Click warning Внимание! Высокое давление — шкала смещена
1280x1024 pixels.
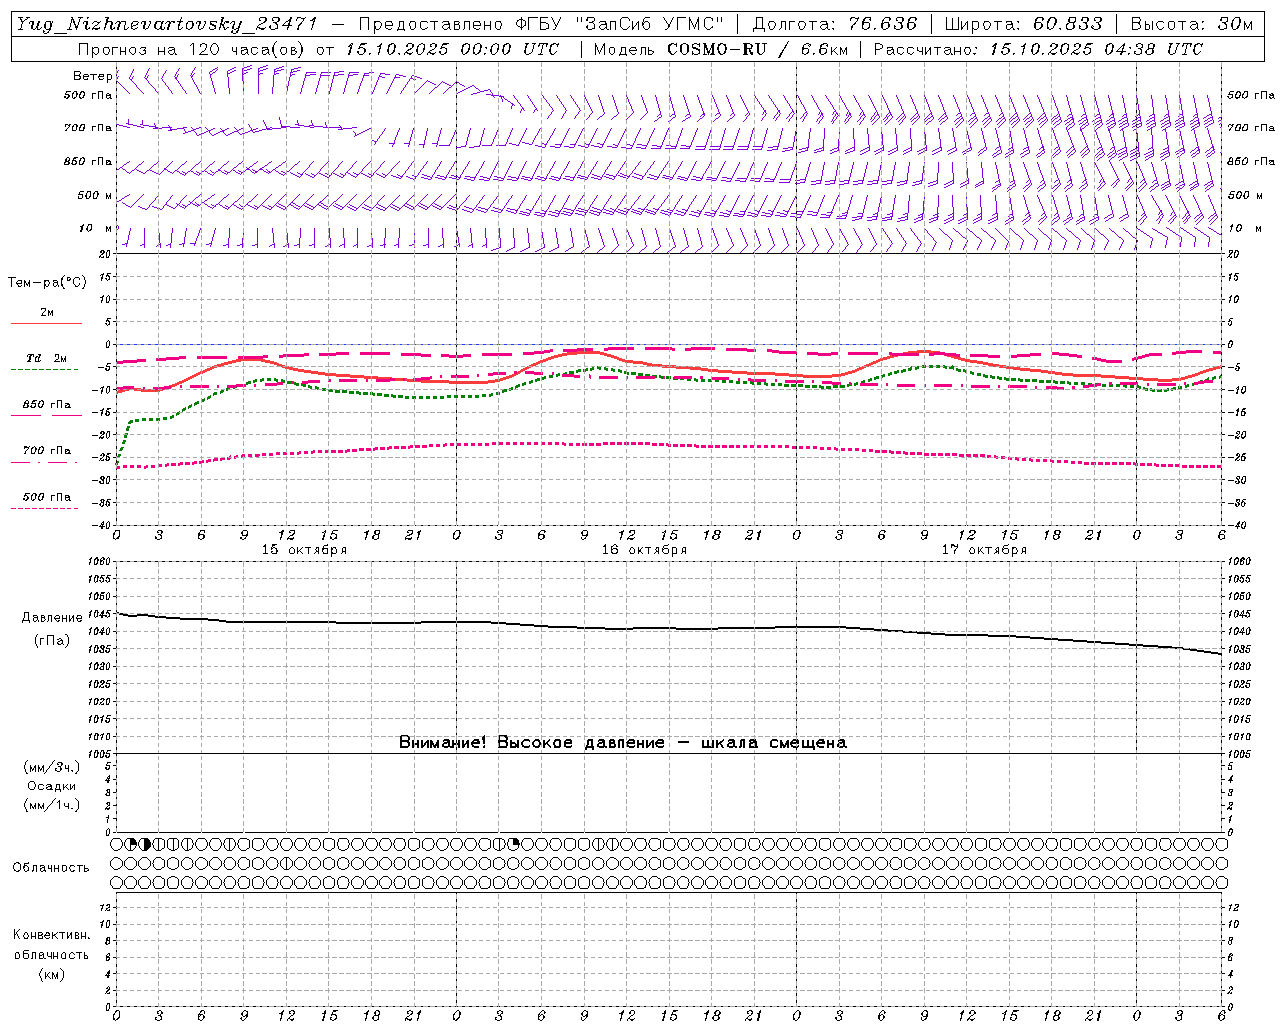tap(623, 743)
